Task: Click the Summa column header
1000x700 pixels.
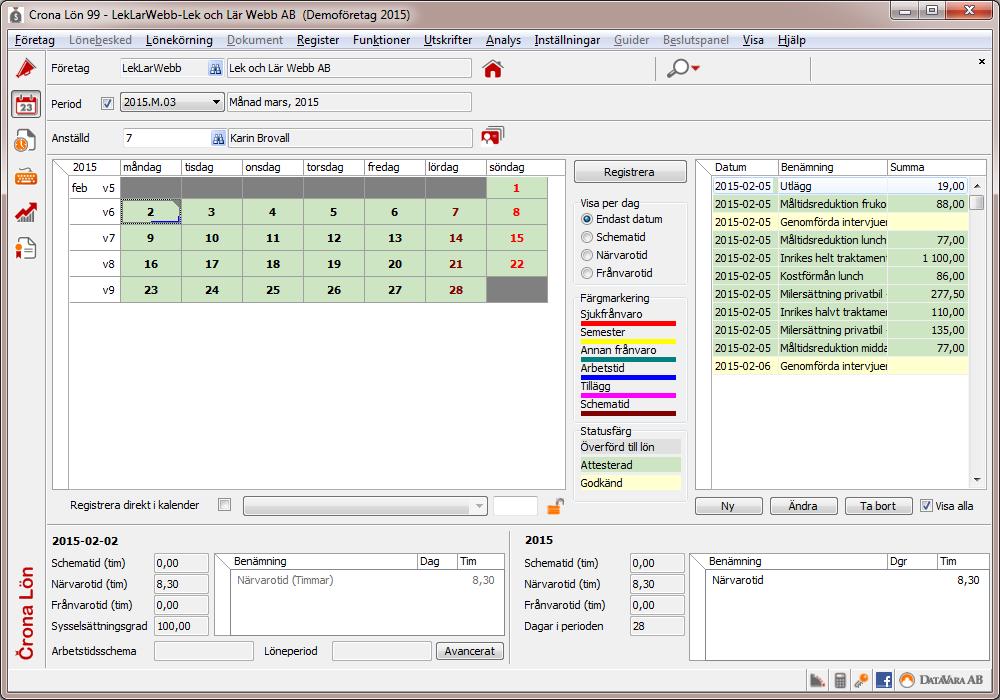Action: click(928, 167)
